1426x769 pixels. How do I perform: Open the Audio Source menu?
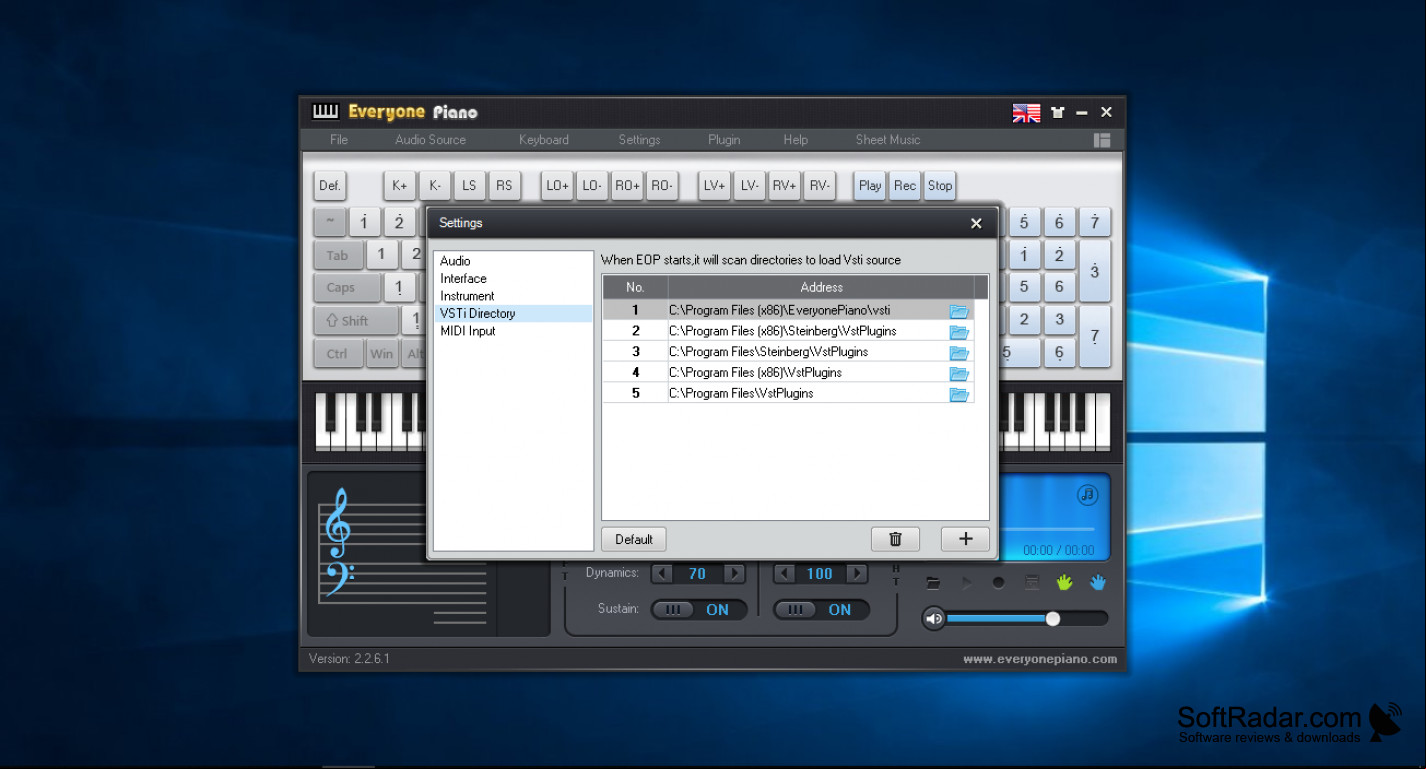click(x=431, y=140)
